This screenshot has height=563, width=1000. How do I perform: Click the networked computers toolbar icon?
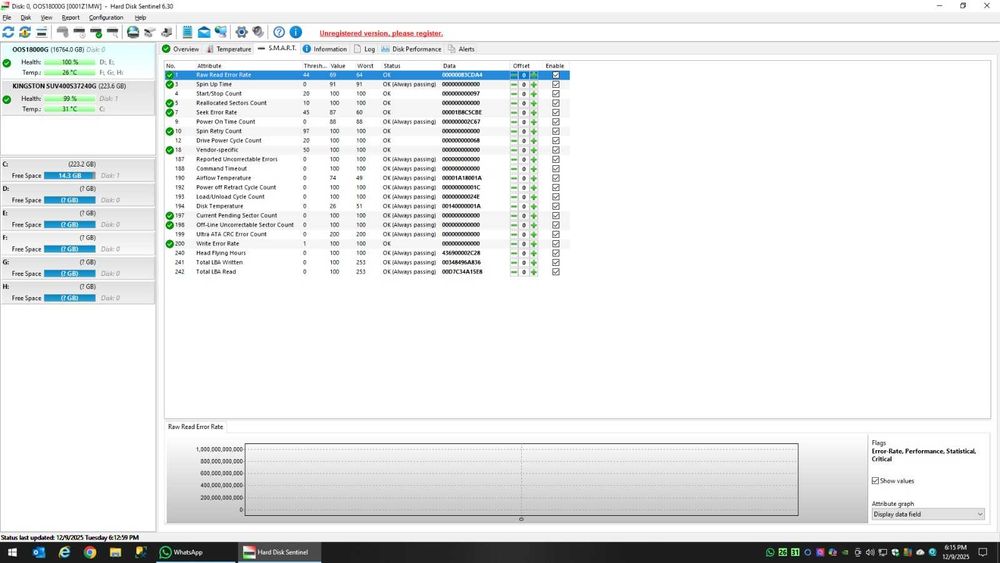click(221, 32)
